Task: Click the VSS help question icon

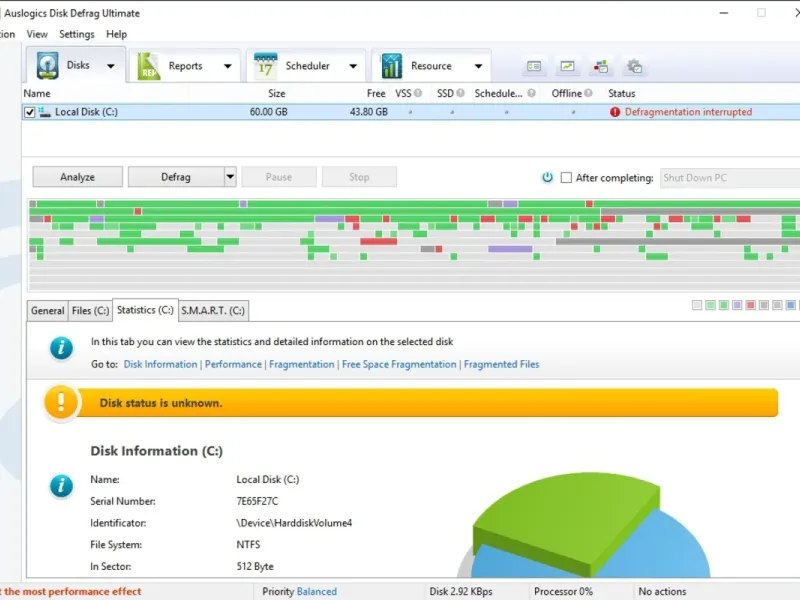Action: pos(418,93)
